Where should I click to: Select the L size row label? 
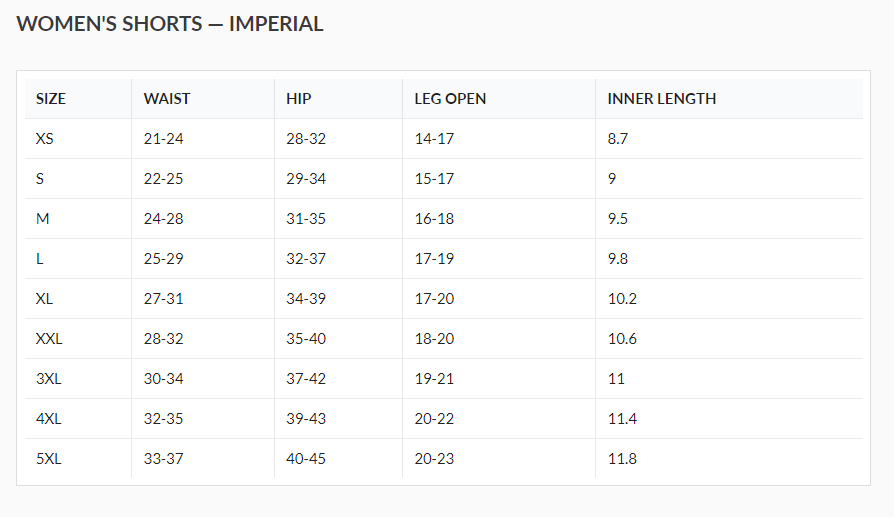point(40,259)
